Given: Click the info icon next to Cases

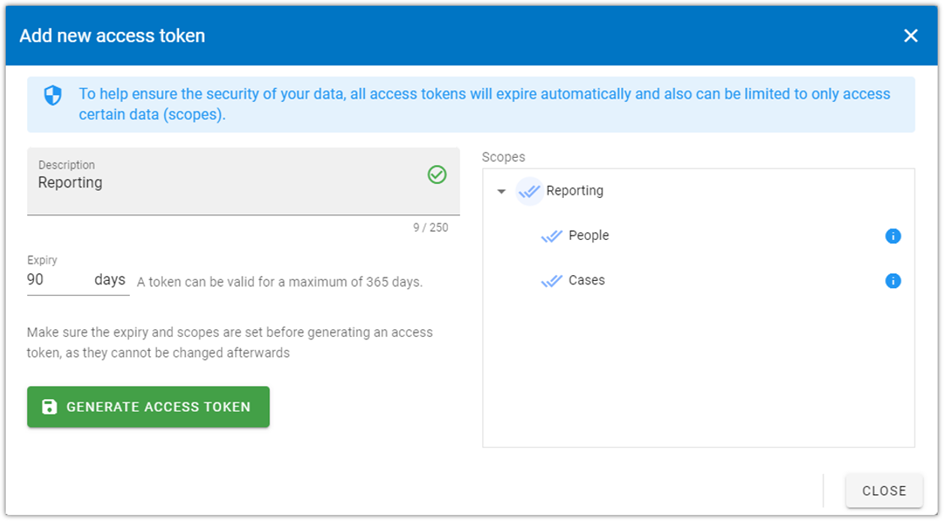Looking at the screenshot, I should tap(893, 280).
